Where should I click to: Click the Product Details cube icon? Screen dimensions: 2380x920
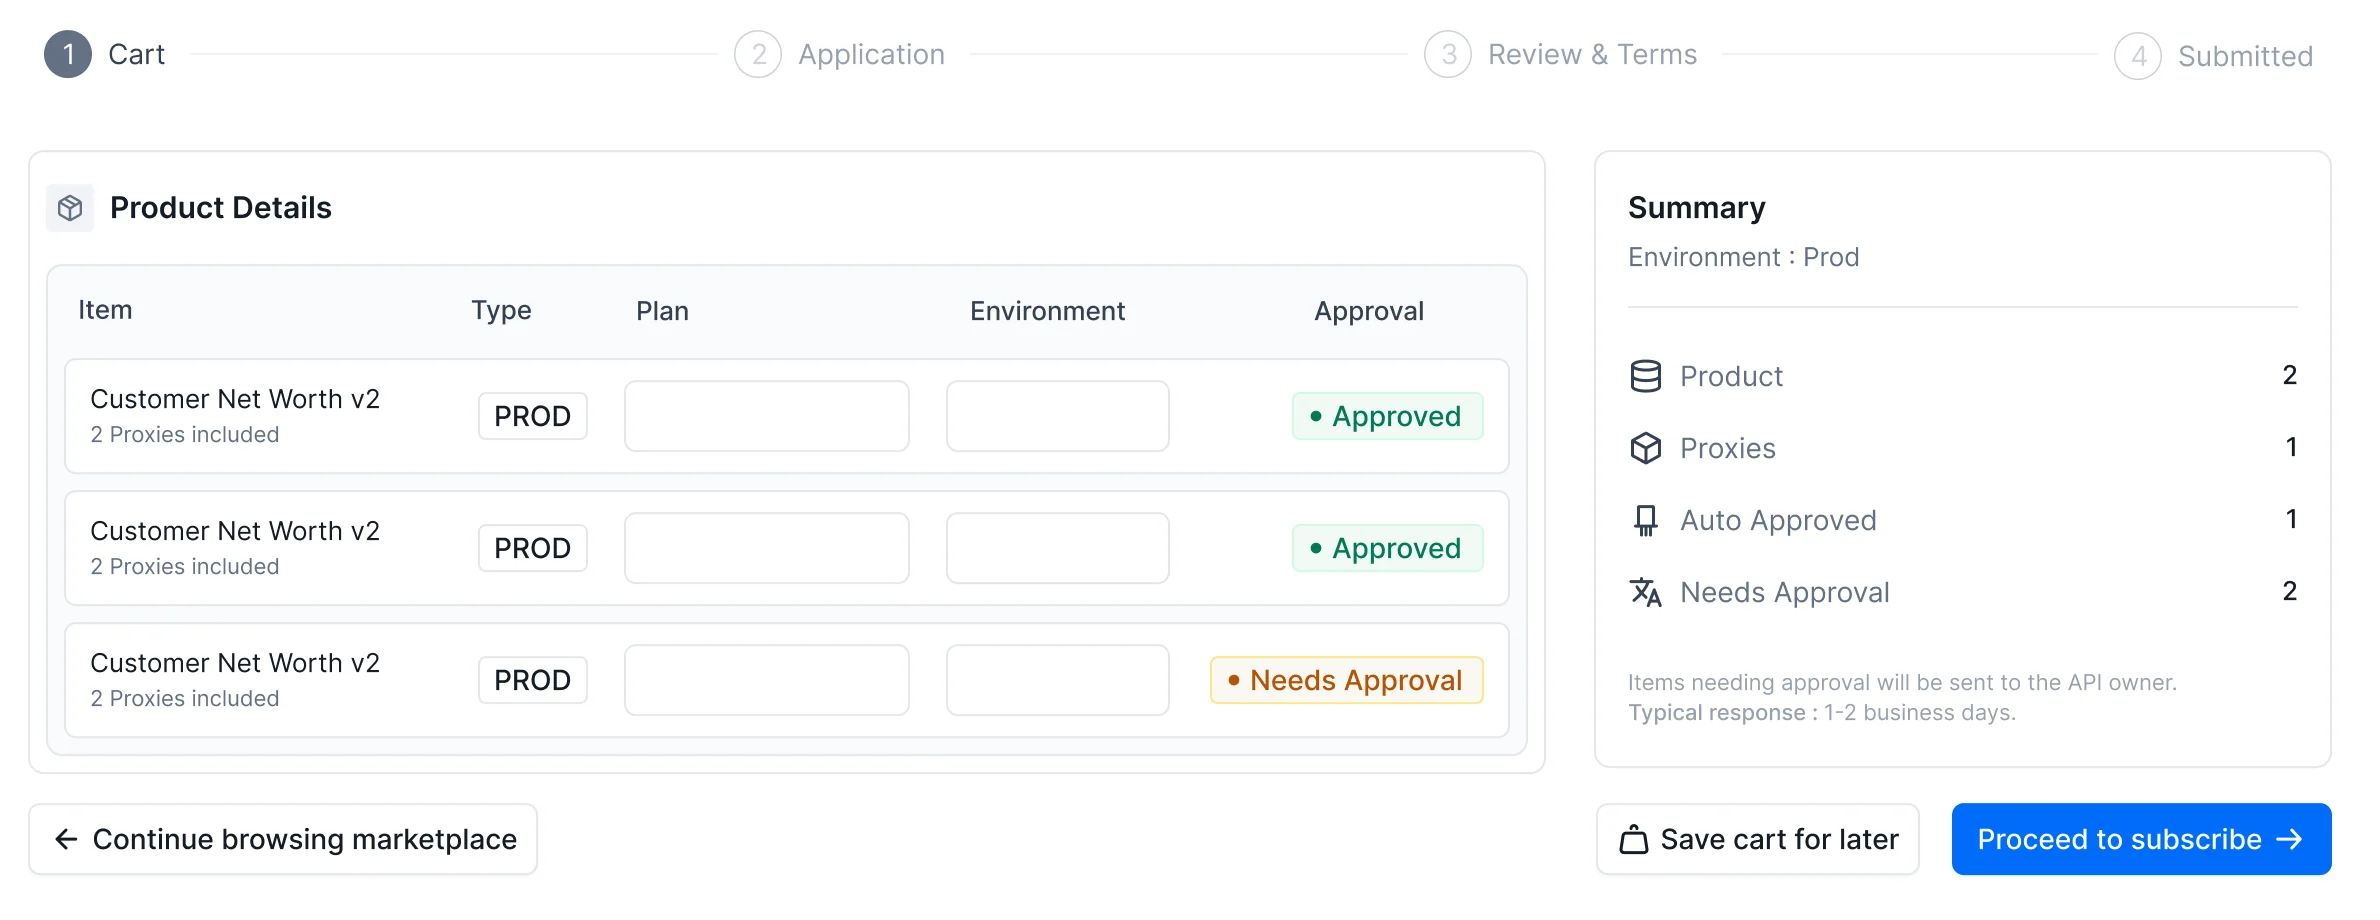point(70,208)
